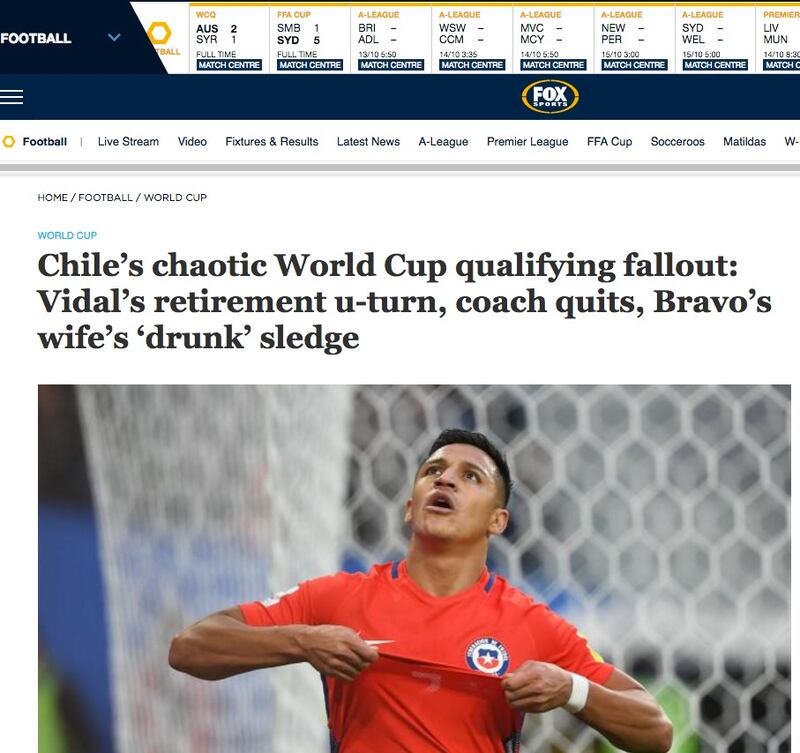Open Match Centre for NEW vs PER
The width and height of the screenshot is (800, 753).
pyautogui.click(x=634, y=65)
